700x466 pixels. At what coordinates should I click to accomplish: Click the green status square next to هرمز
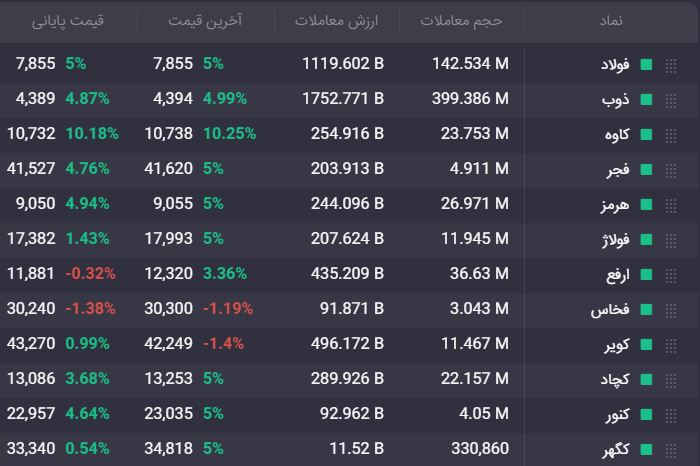[x=646, y=204]
